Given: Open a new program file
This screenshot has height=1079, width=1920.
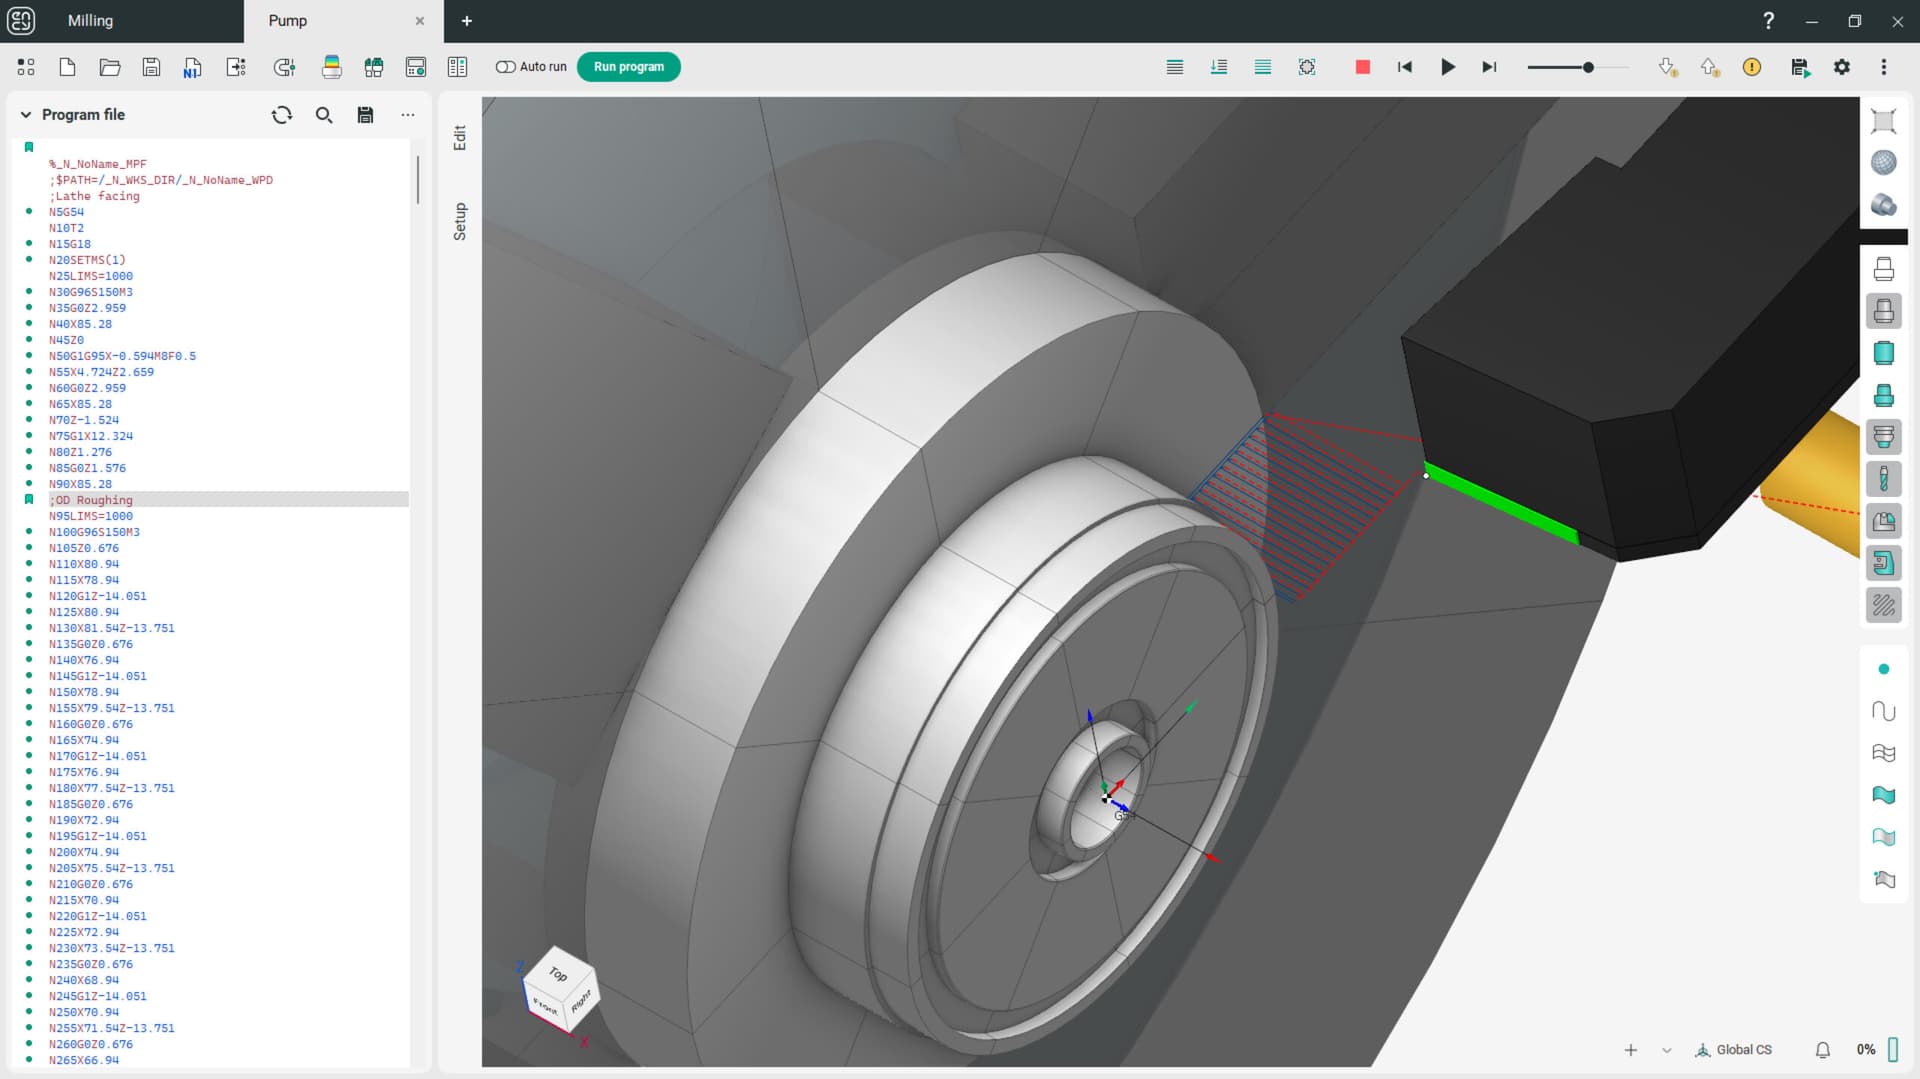Looking at the screenshot, I should pyautogui.click(x=67, y=66).
